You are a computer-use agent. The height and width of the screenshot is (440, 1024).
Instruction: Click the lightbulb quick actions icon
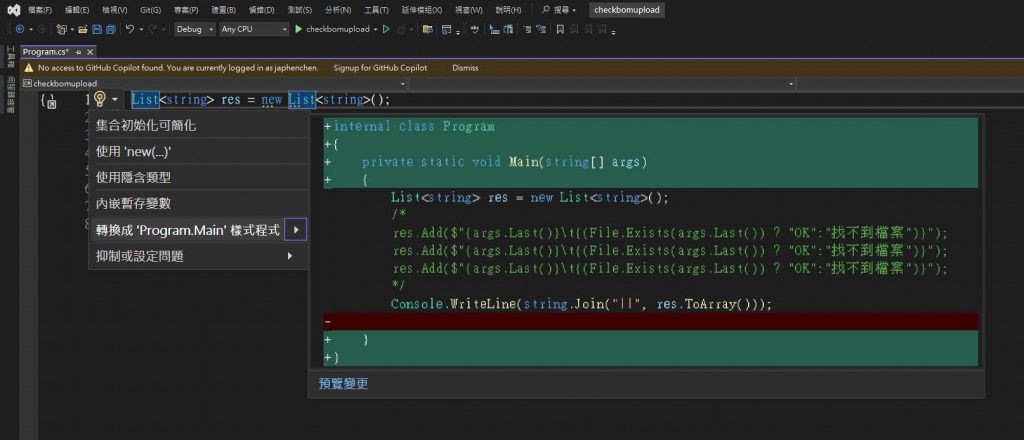click(99, 99)
